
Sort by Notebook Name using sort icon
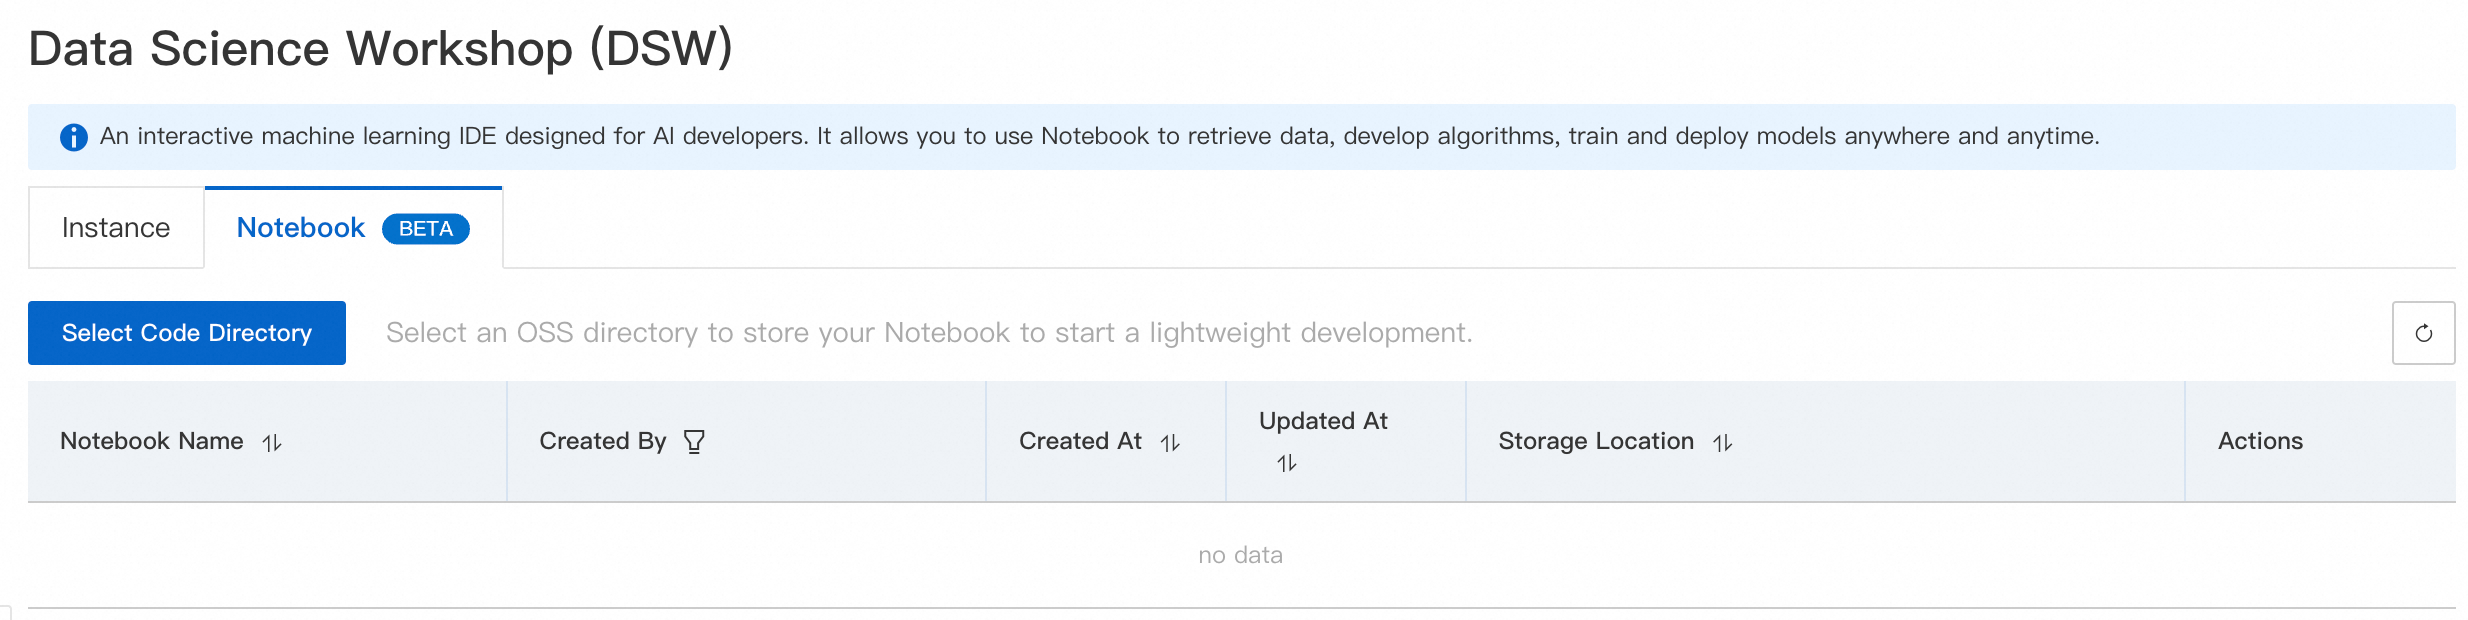272,442
